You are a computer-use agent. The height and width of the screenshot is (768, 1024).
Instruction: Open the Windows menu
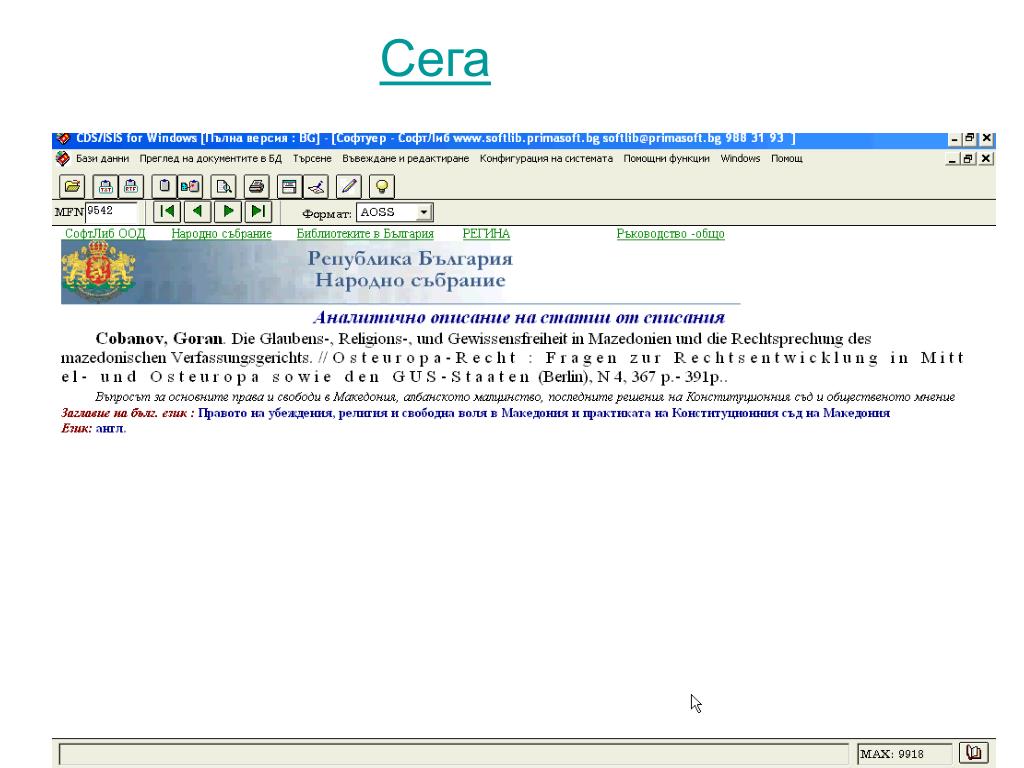point(740,159)
